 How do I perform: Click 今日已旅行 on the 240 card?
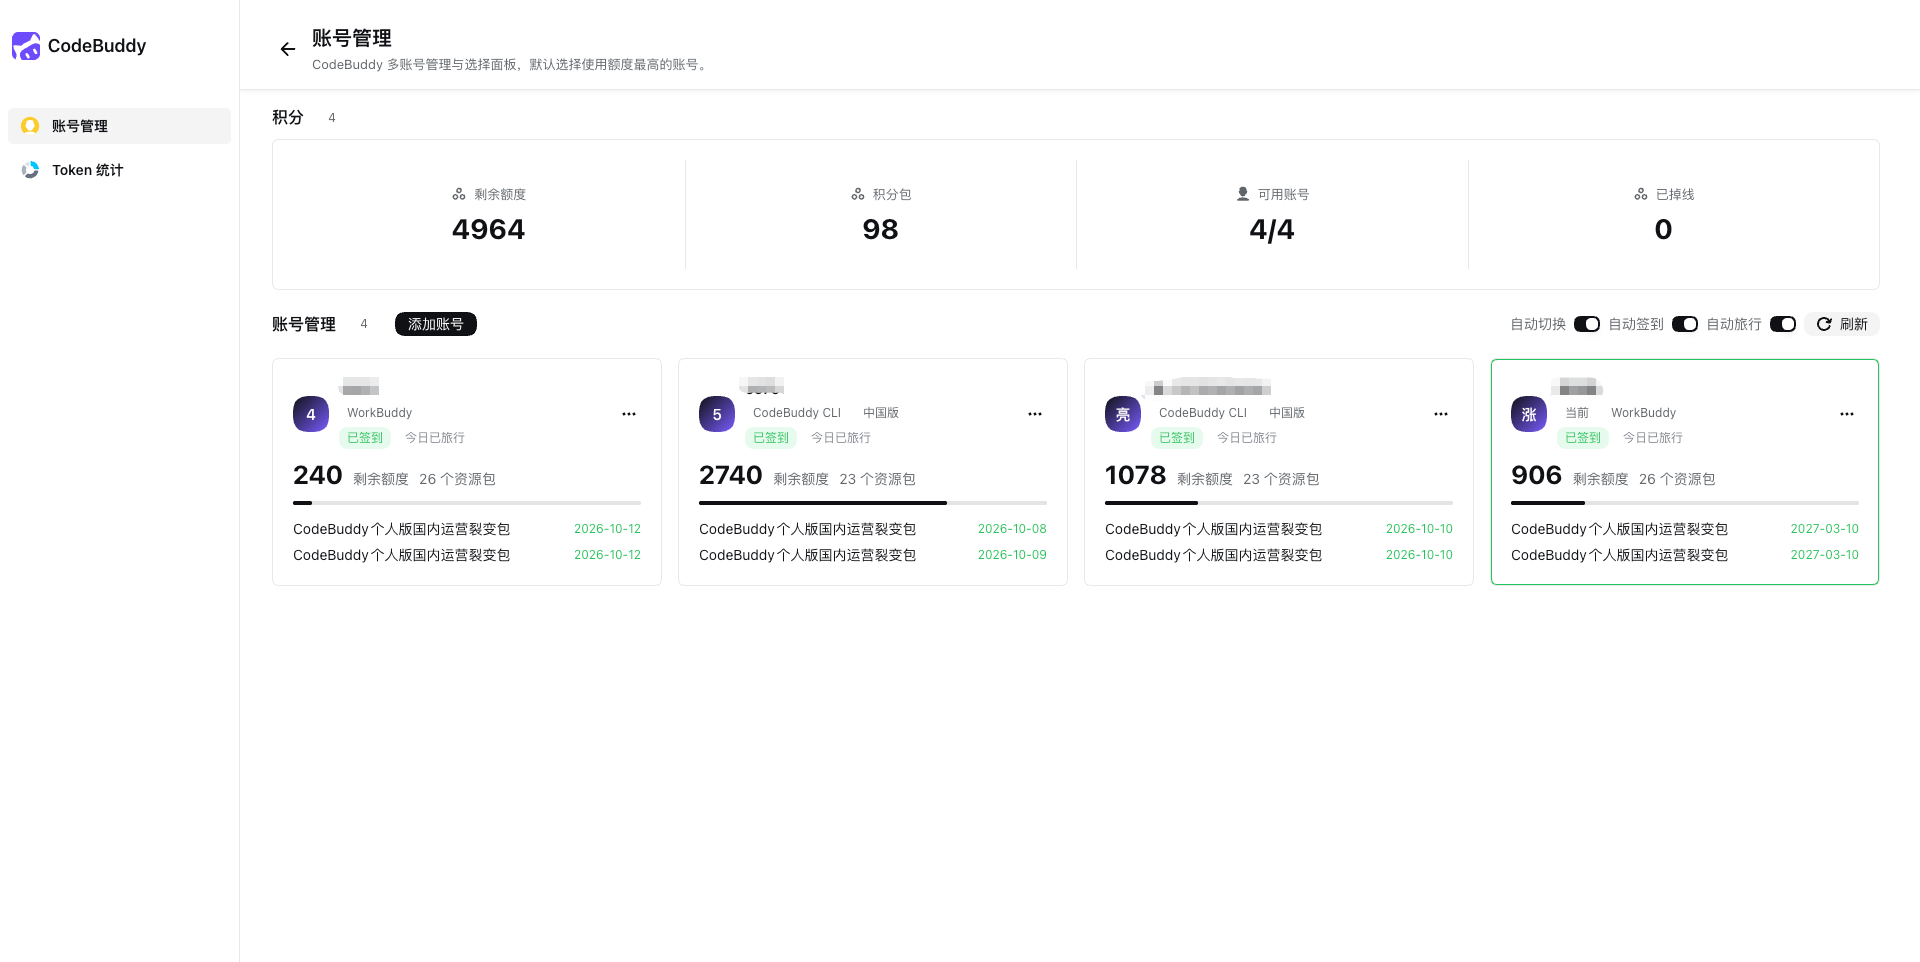[x=435, y=438]
